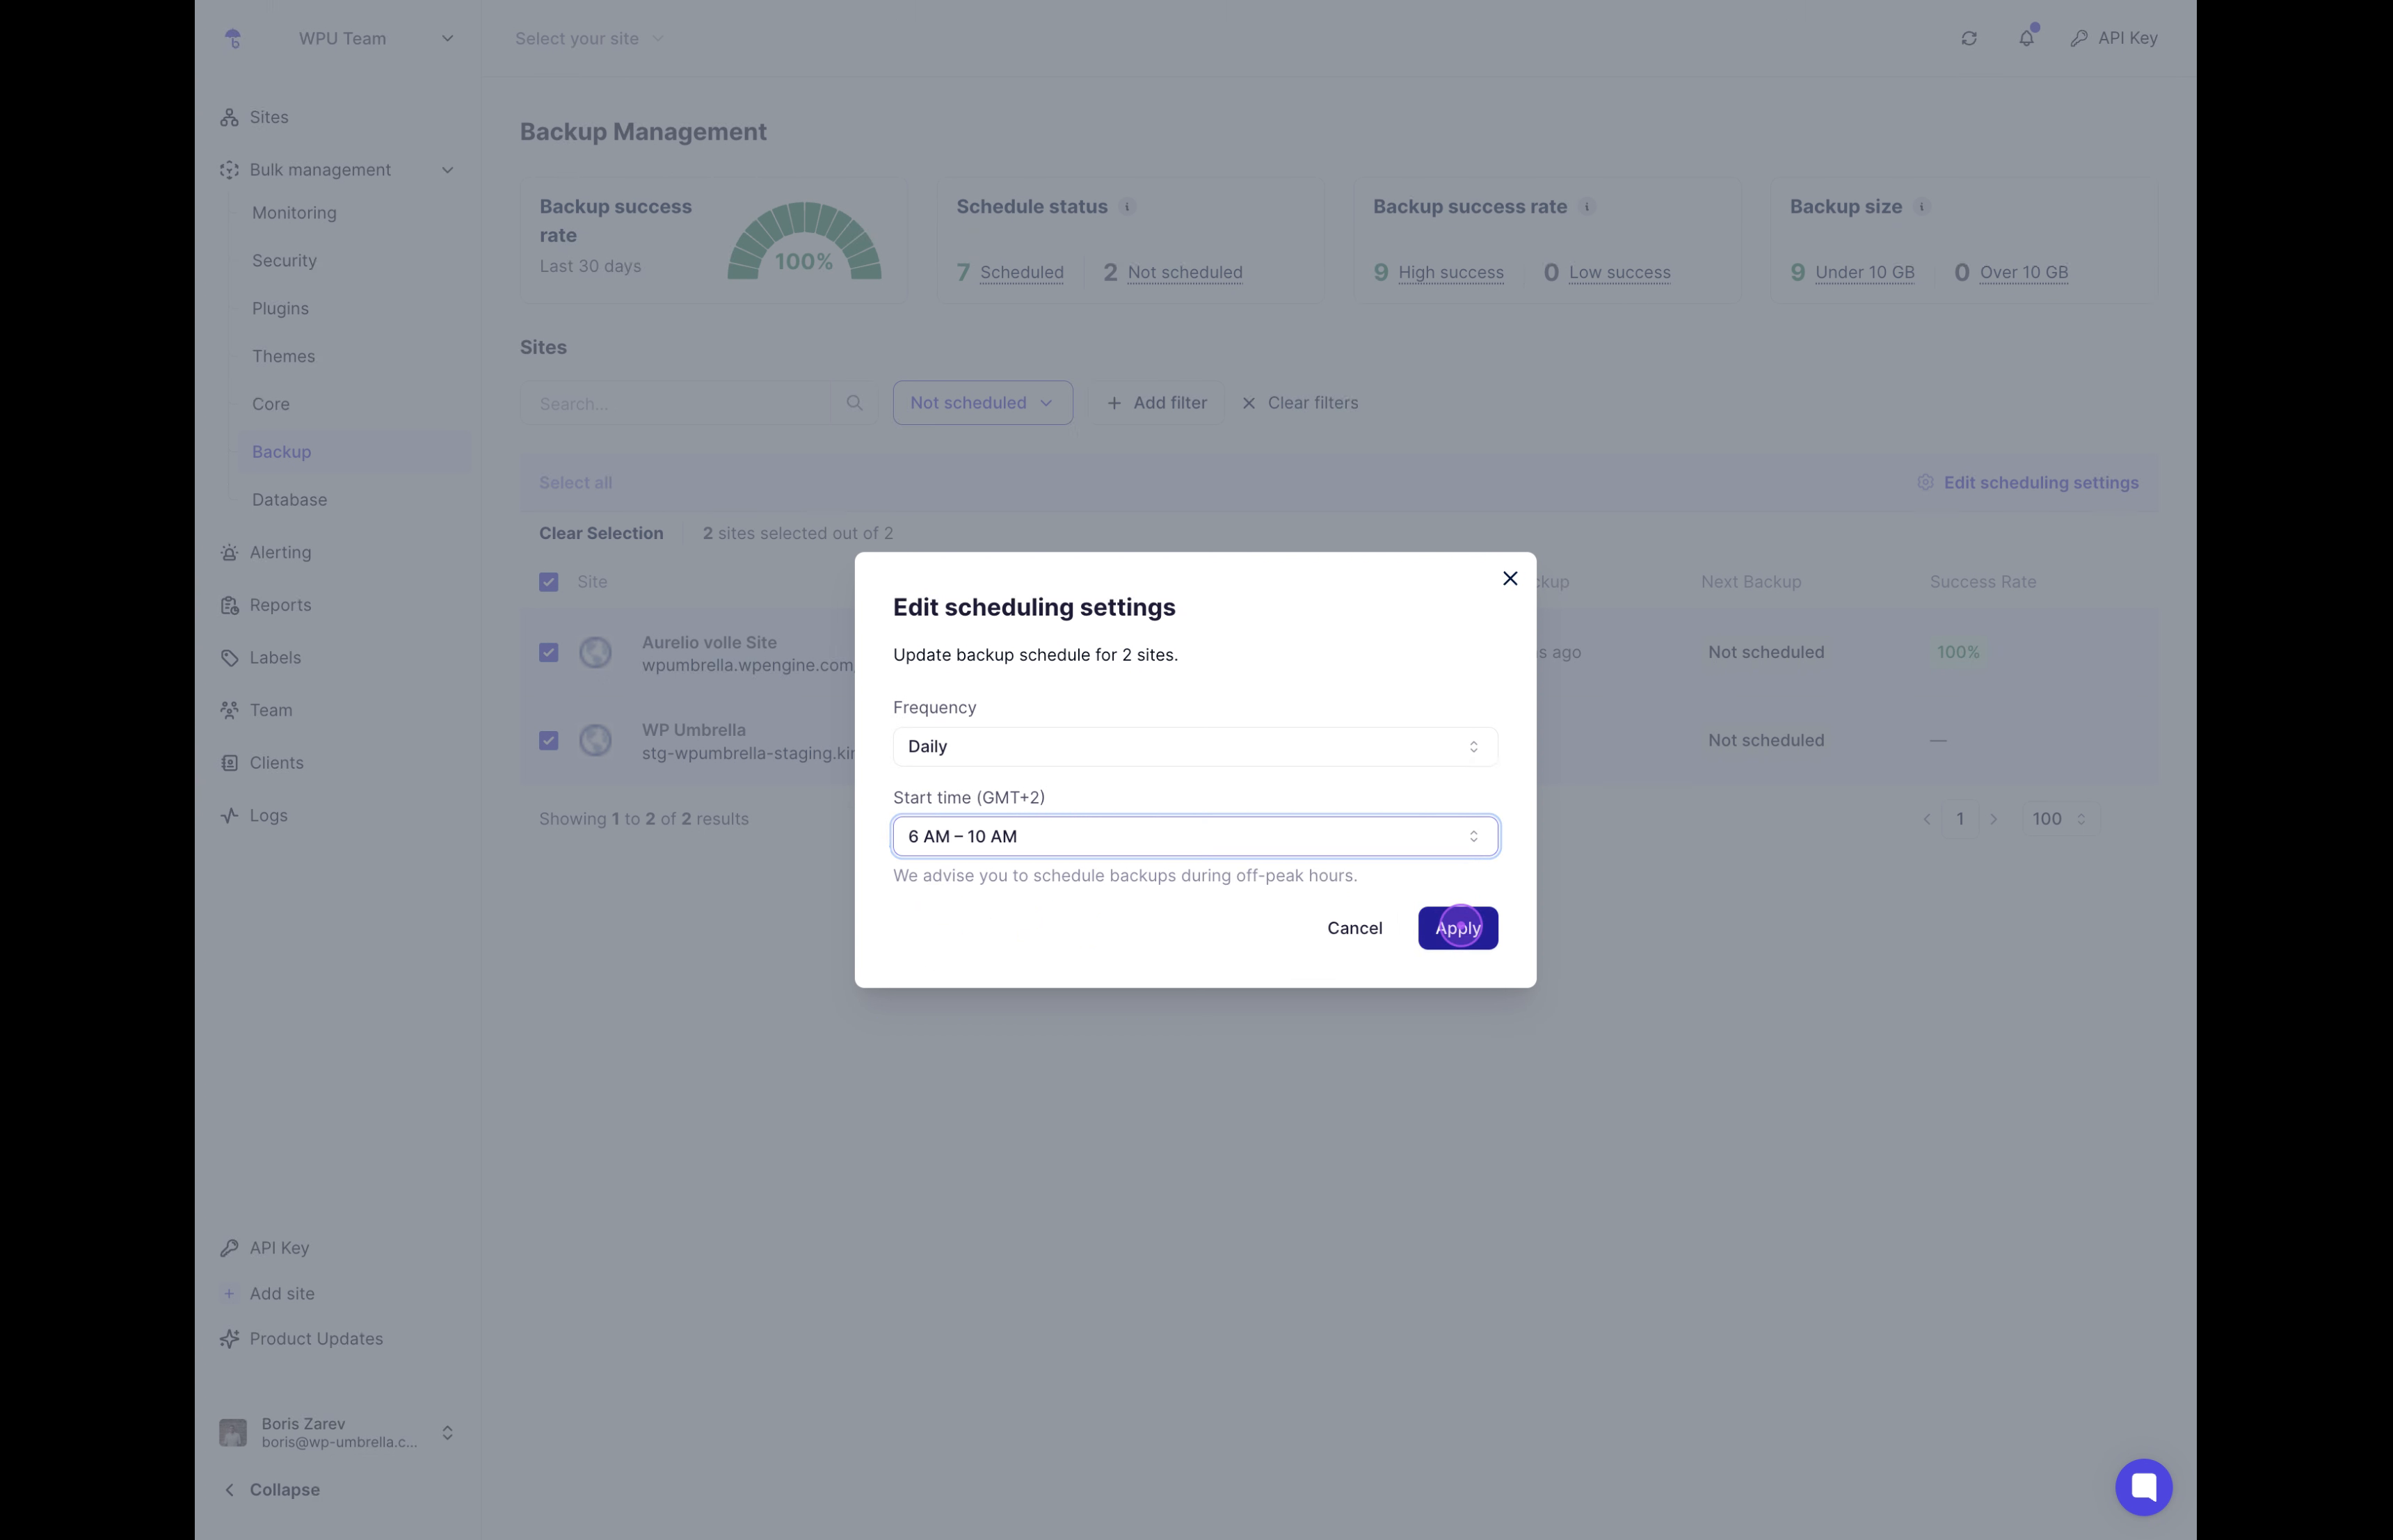Viewport: 2393px width, 1540px height.
Task: Open the Frequency dropdown set to Daily
Action: click(1195, 747)
